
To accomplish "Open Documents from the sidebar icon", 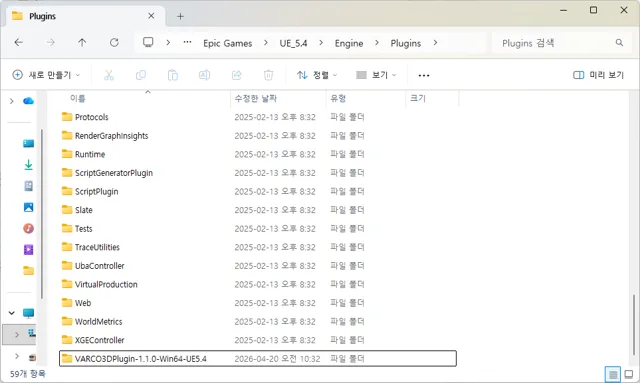I will click(x=29, y=186).
